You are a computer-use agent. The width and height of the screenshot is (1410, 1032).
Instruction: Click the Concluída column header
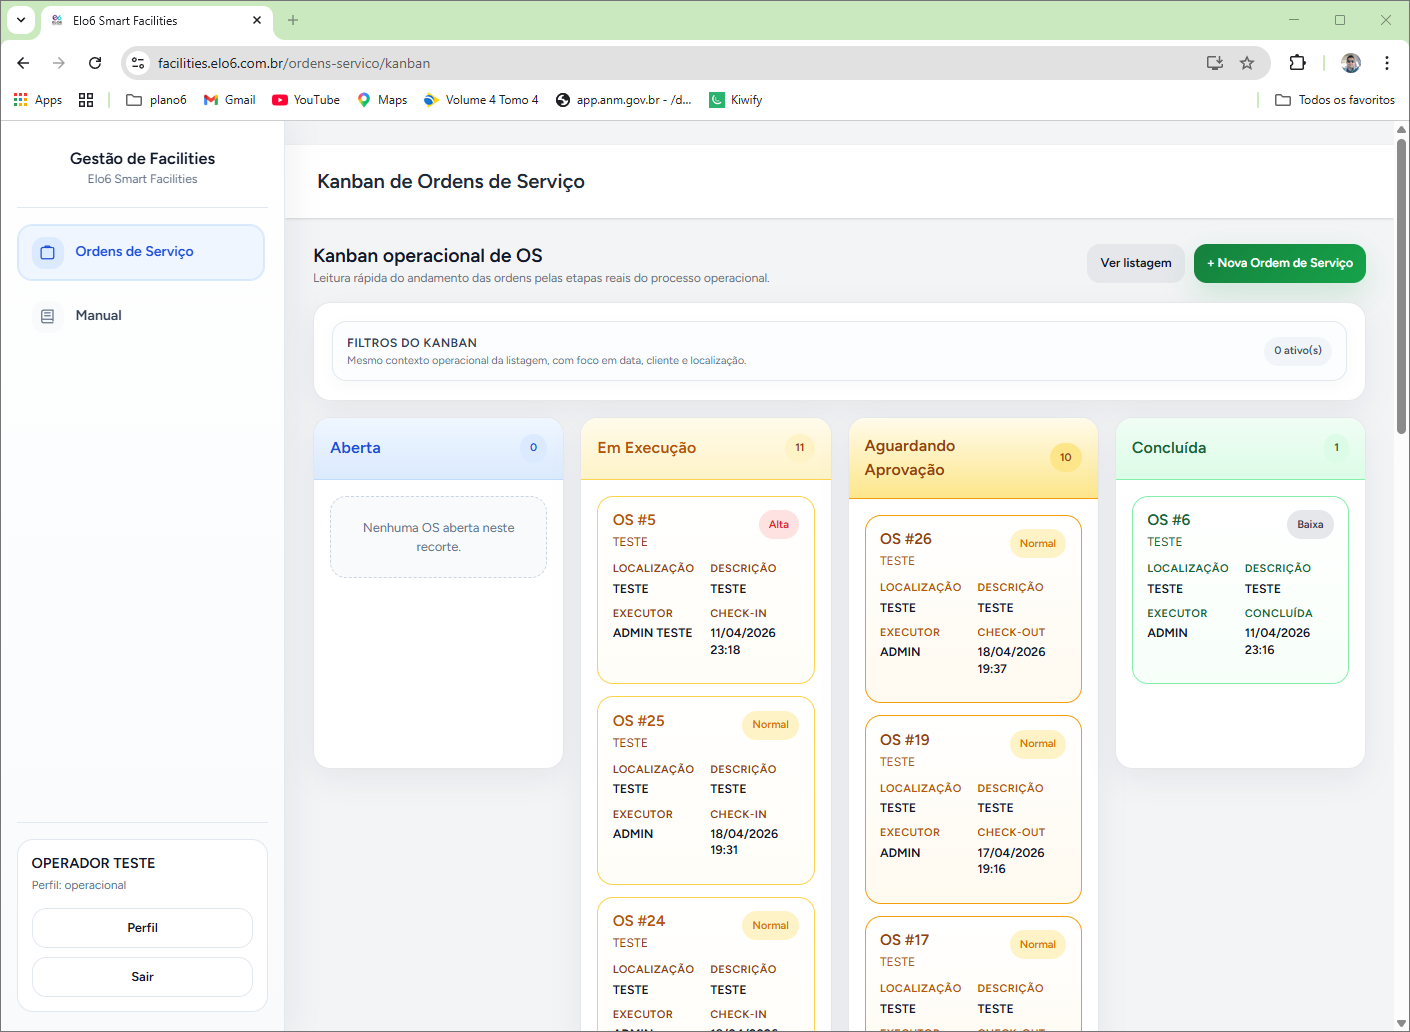(1240, 448)
